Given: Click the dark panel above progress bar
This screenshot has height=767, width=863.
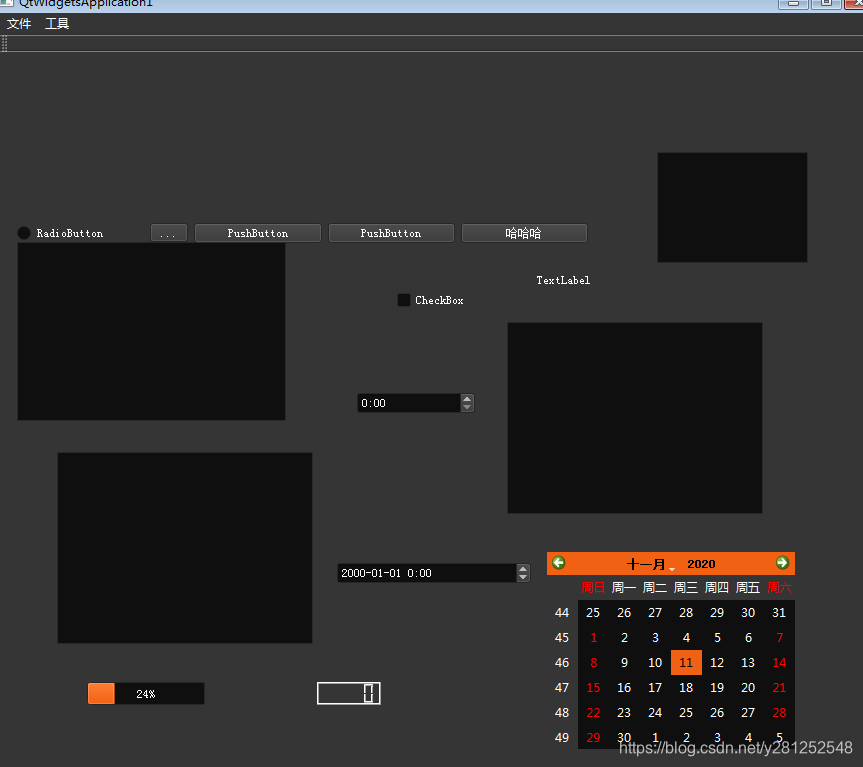Looking at the screenshot, I should 185,548.
